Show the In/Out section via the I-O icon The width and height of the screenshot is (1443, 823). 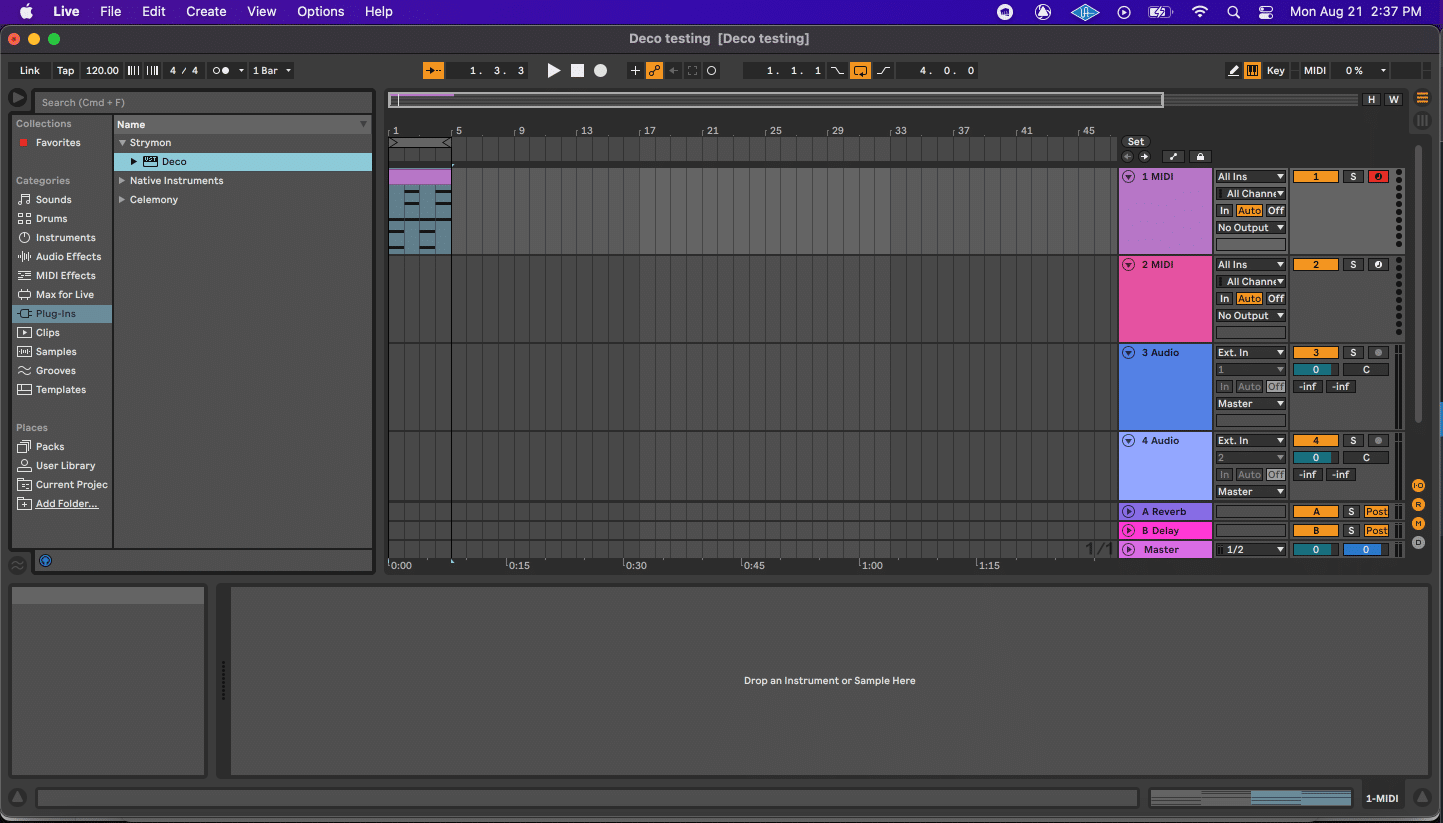pyautogui.click(x=1418, y=485)
